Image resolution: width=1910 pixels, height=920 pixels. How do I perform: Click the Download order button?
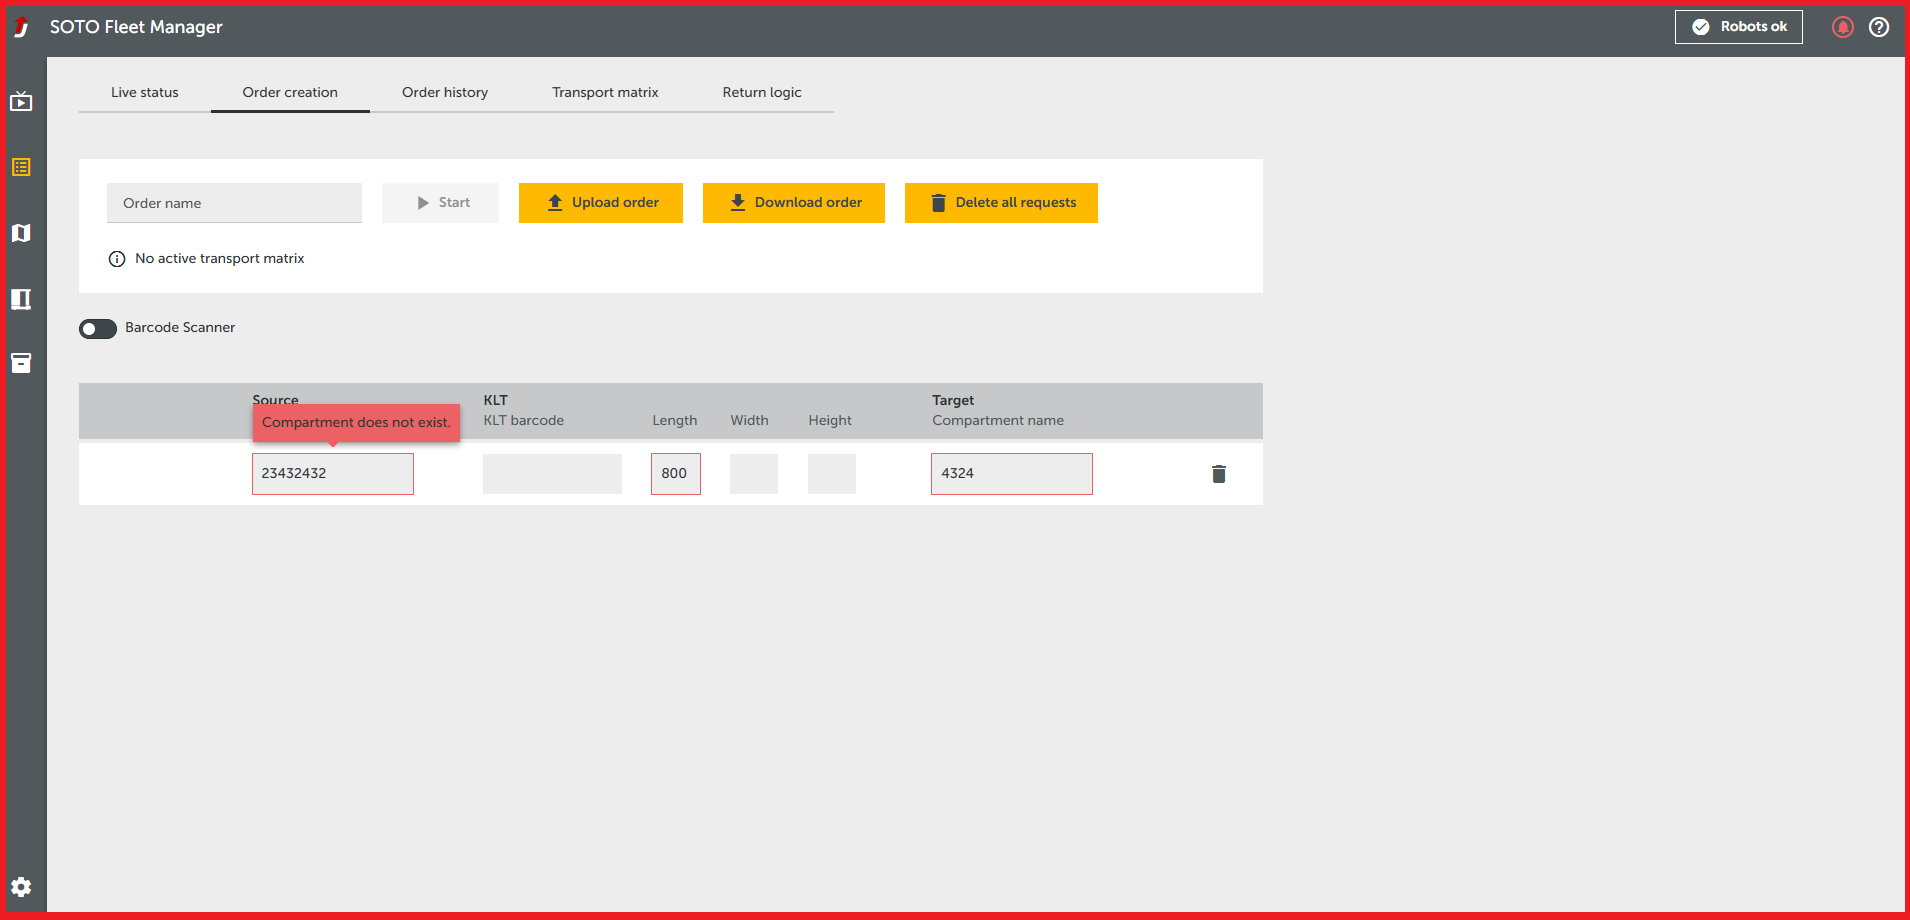(794, 203)
